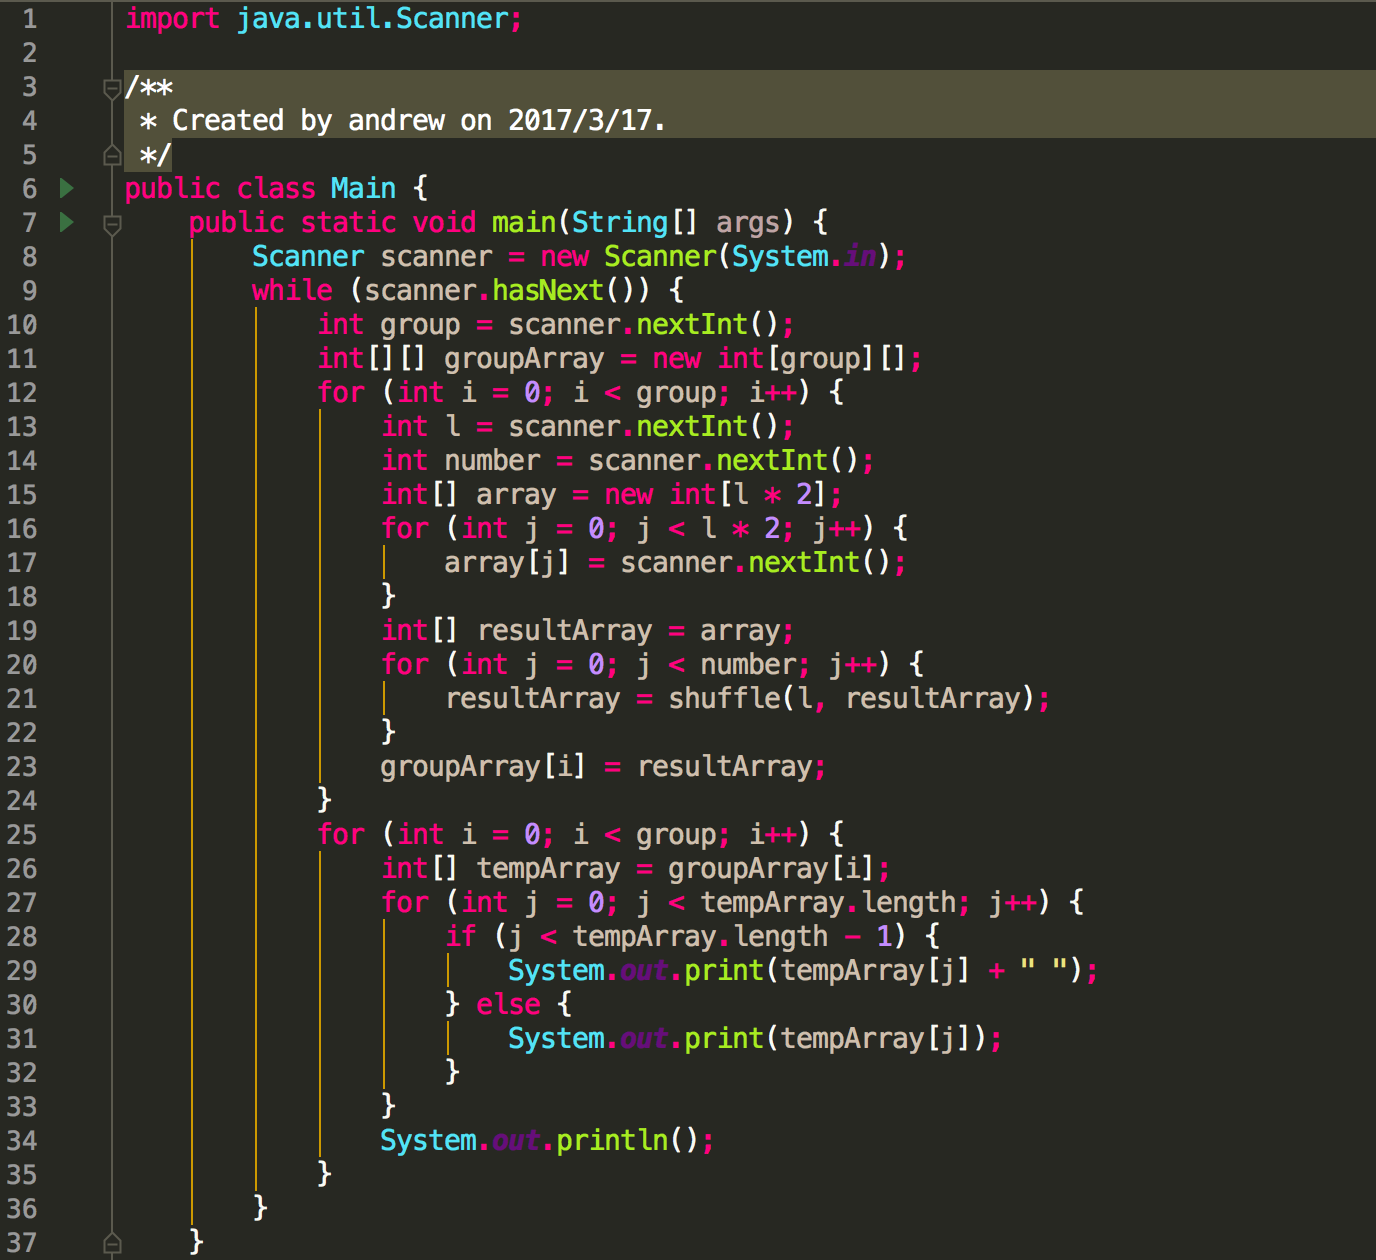Click 'print' call on line 31

click(x=724, y=1039)
